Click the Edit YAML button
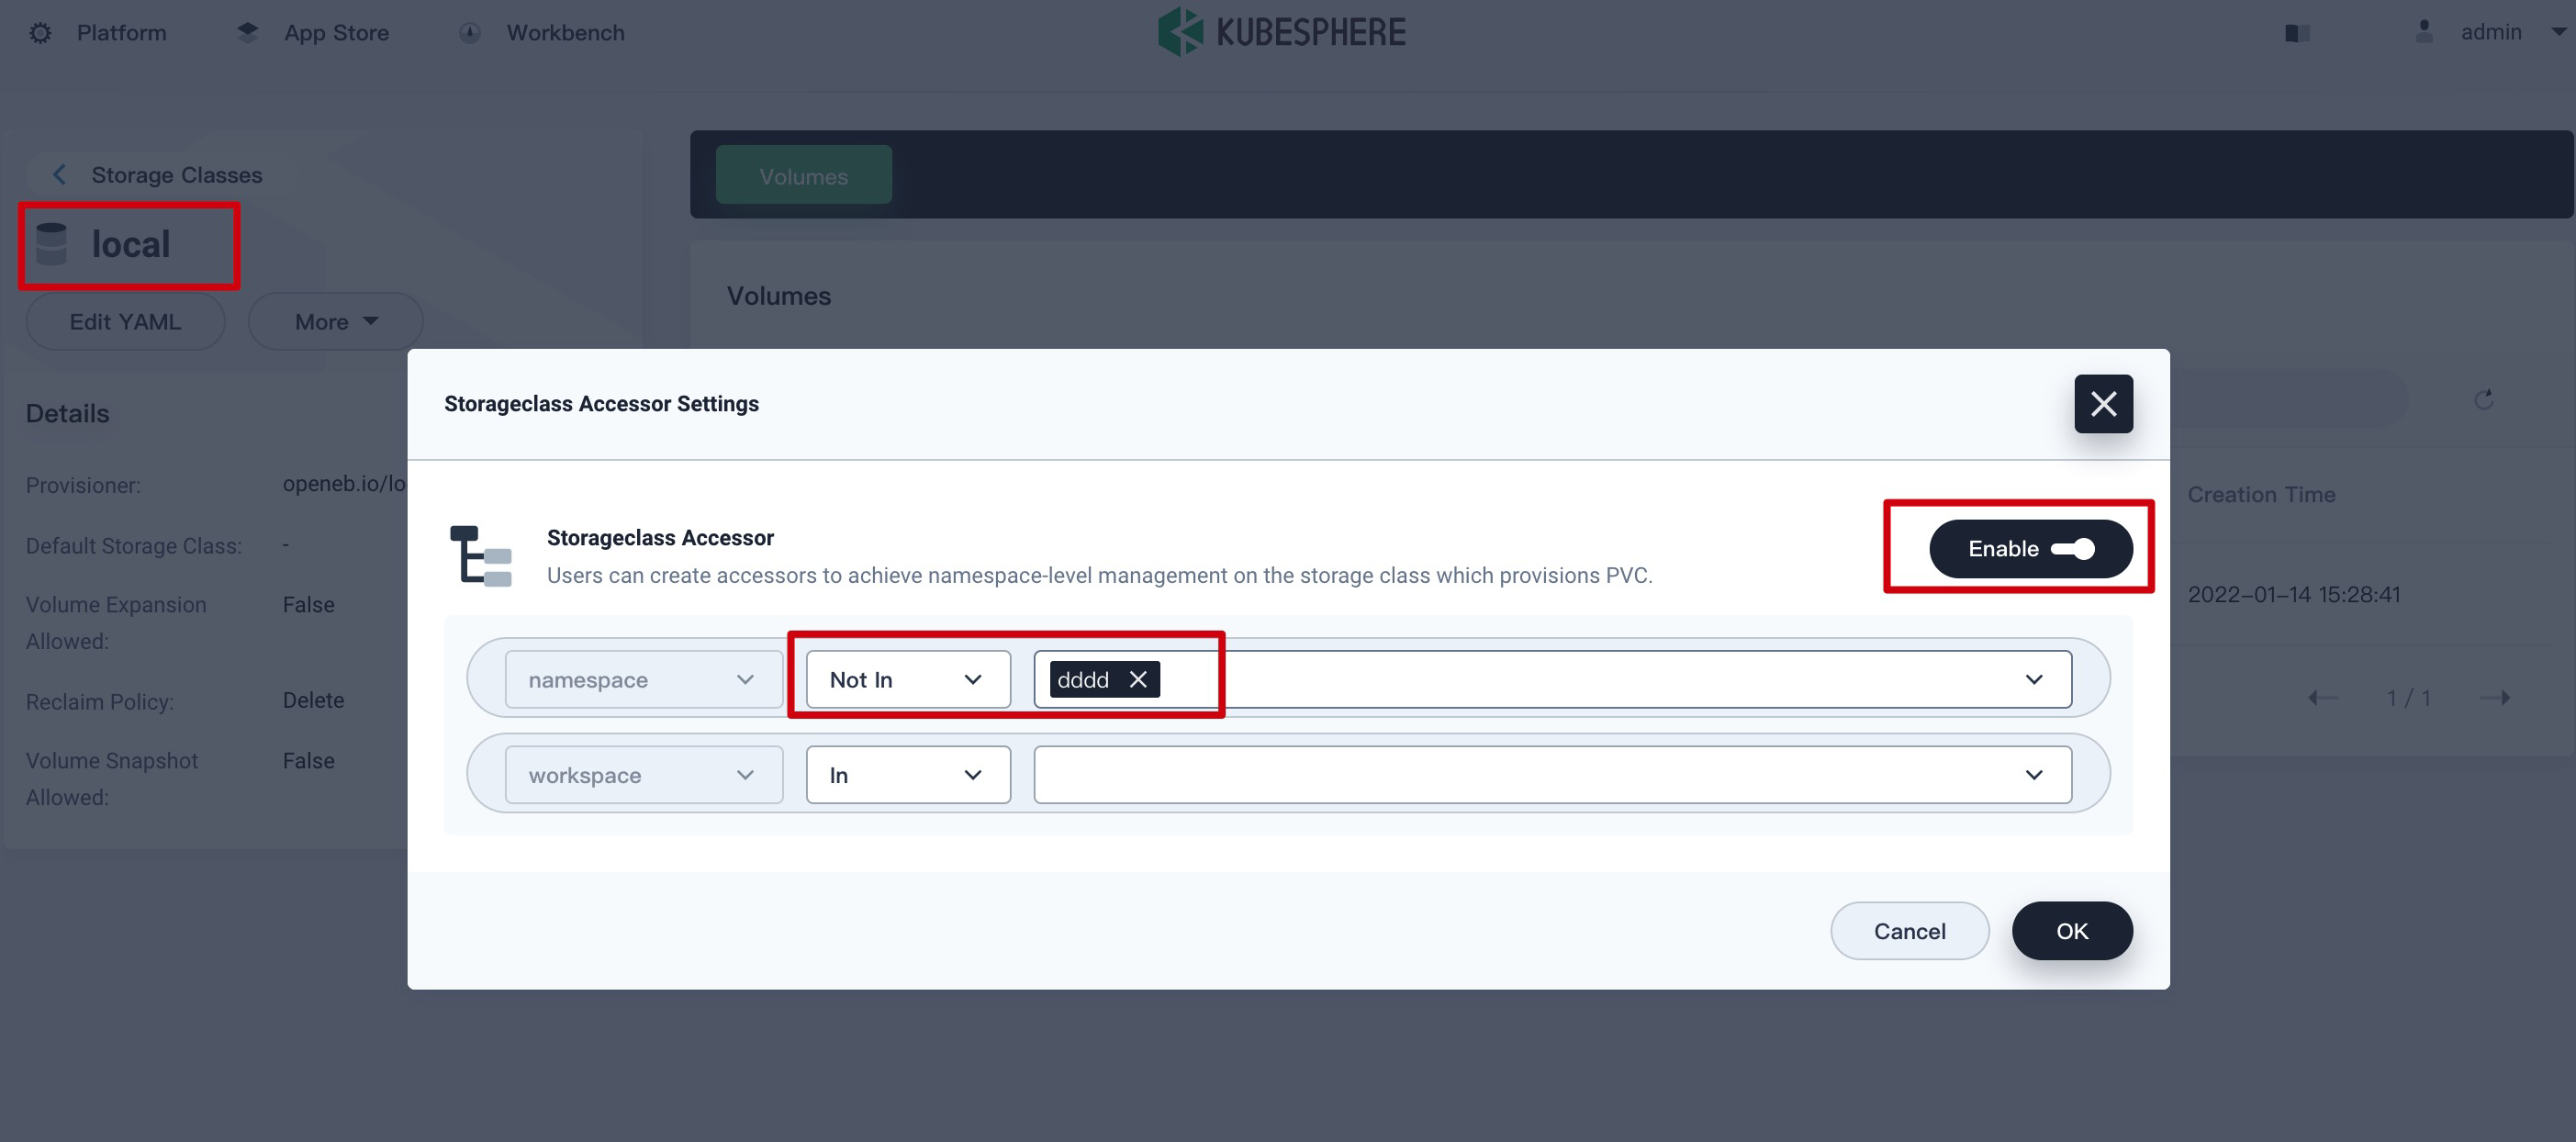The height and width of the screenshot is (1142, 2576). click(x=125, y=321)
